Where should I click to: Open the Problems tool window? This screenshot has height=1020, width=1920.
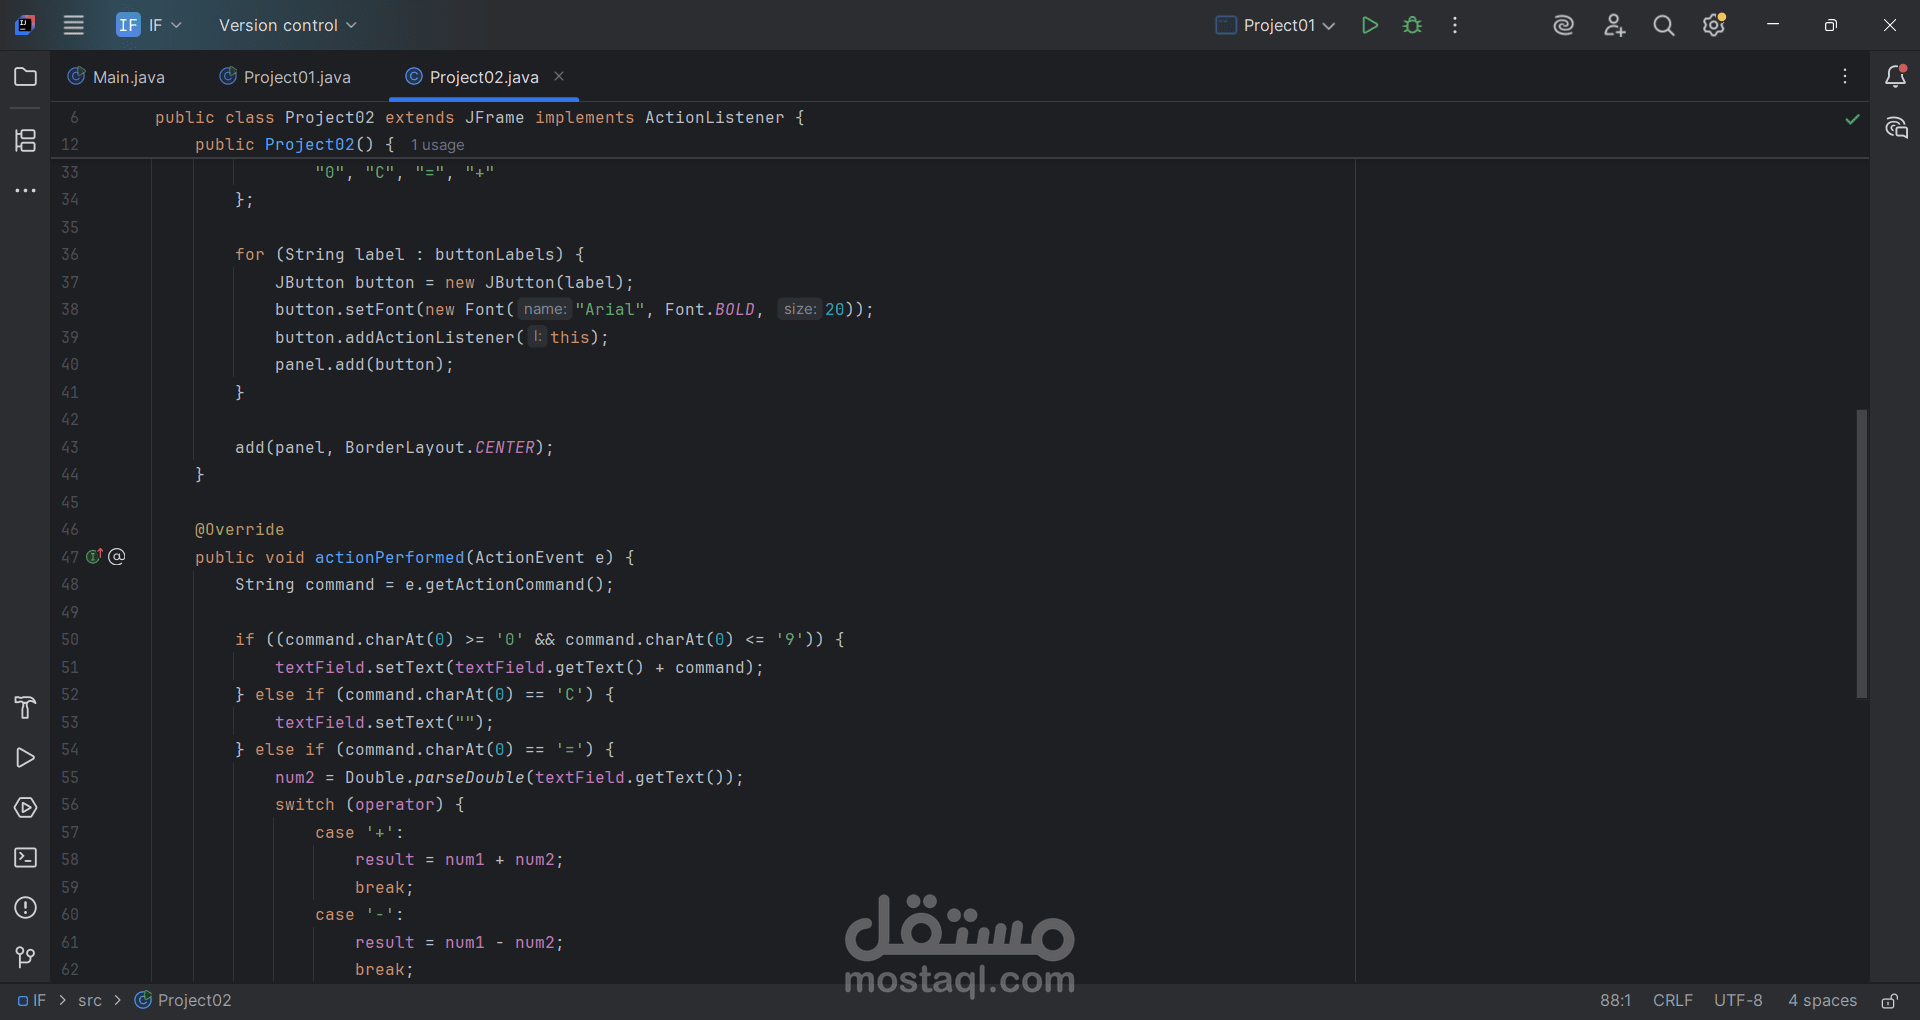25,908
